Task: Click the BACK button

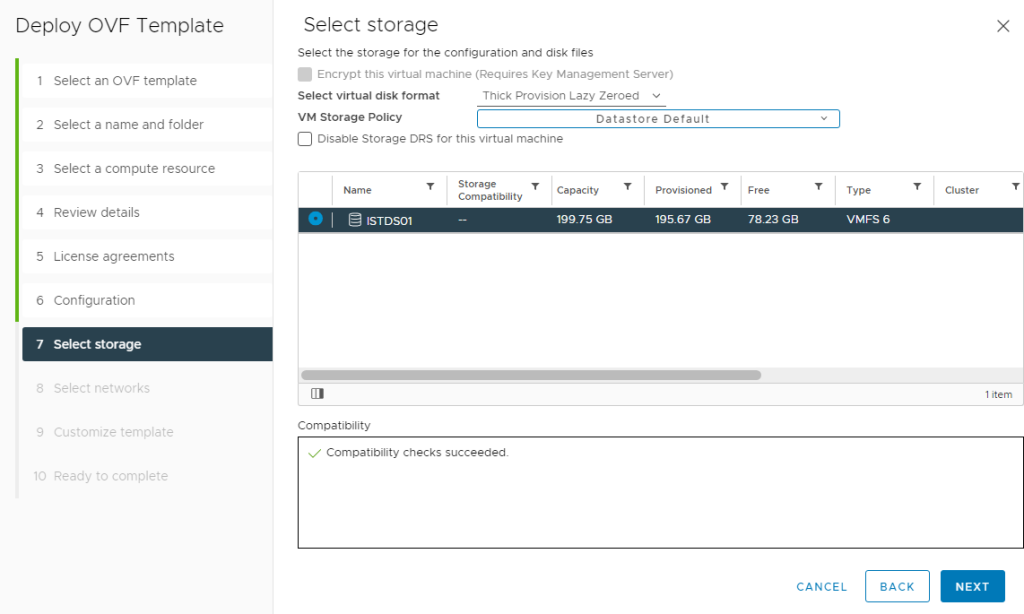Action: pos(897,587)
